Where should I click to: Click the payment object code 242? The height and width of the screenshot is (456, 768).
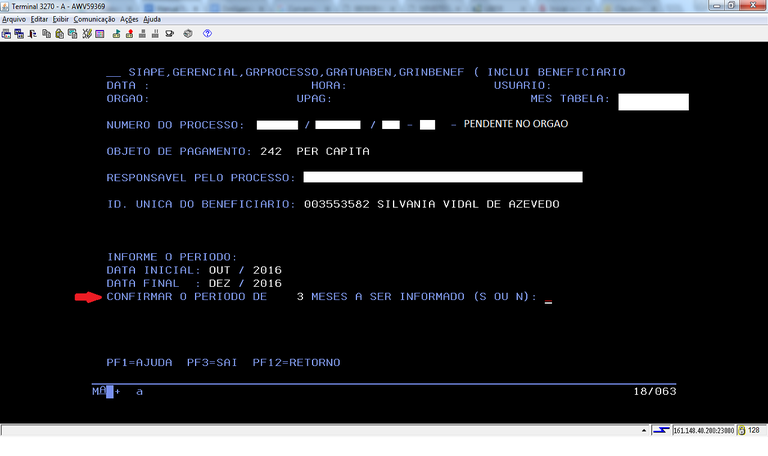pos(271,151)
